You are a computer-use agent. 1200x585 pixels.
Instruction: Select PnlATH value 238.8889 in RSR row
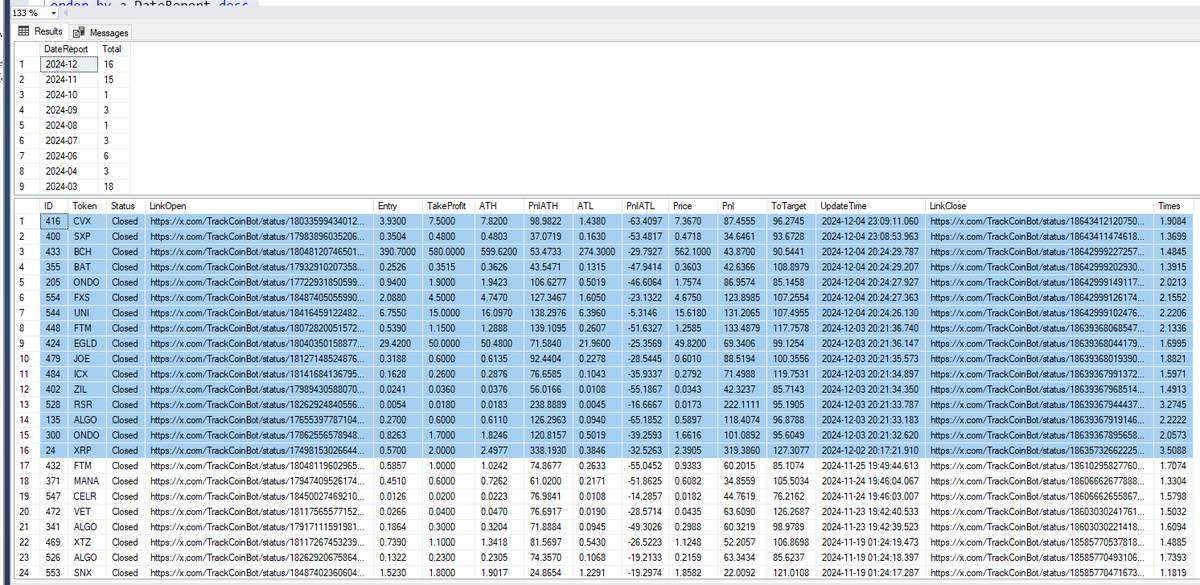click(x=549, y=403)
